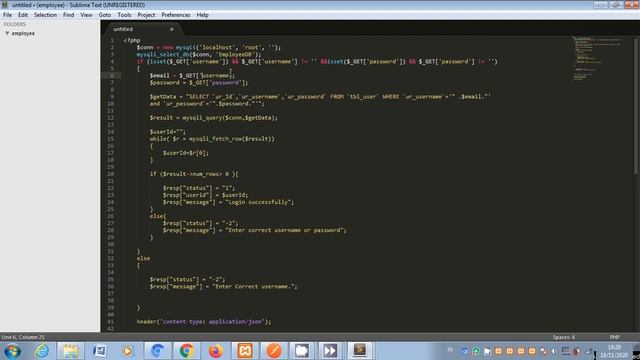Click the minimap code overview
This screenshot has width=640, height=360.
(x=598, y=59)
